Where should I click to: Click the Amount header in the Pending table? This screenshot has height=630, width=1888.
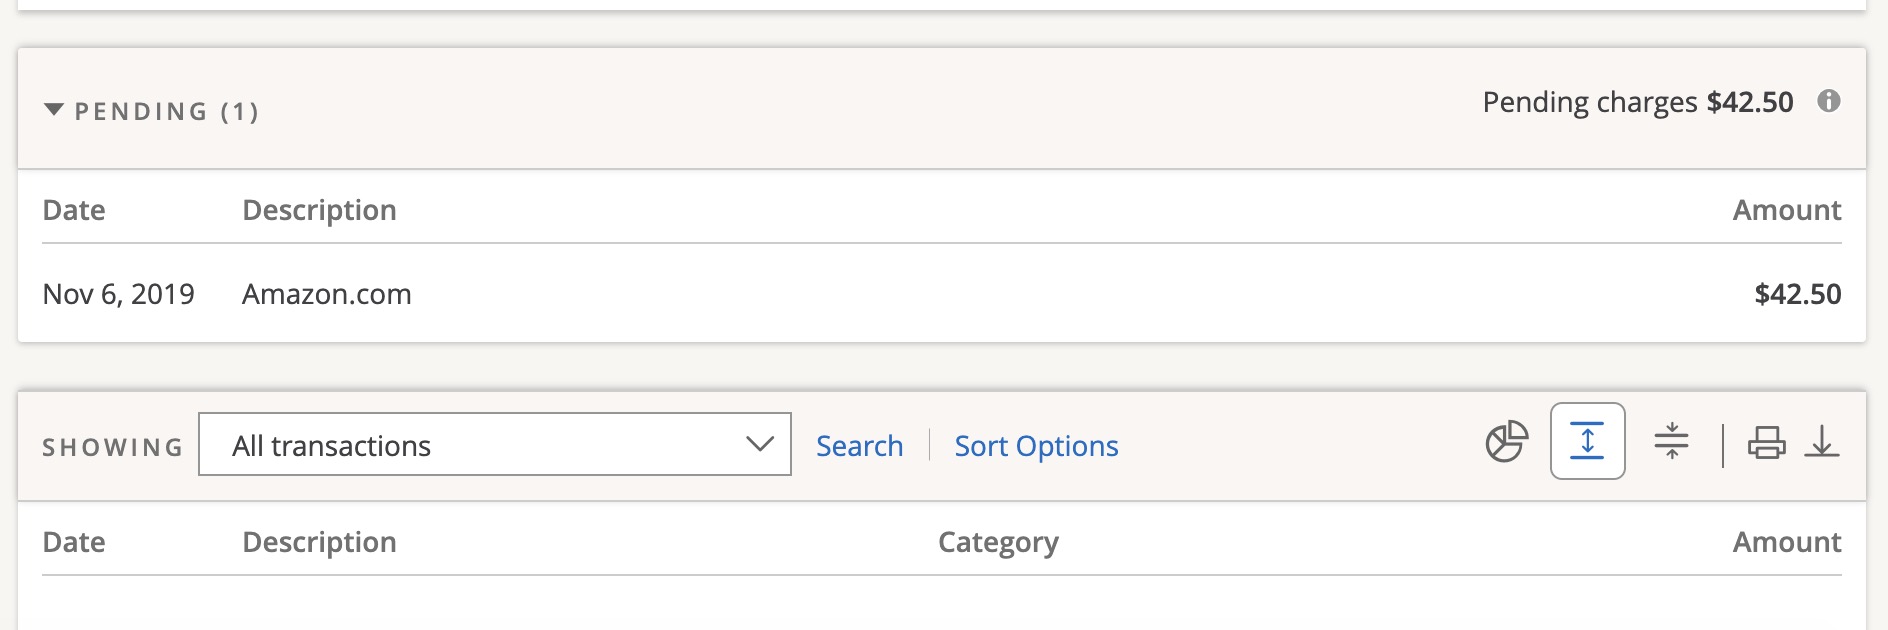coord(1786,210)
